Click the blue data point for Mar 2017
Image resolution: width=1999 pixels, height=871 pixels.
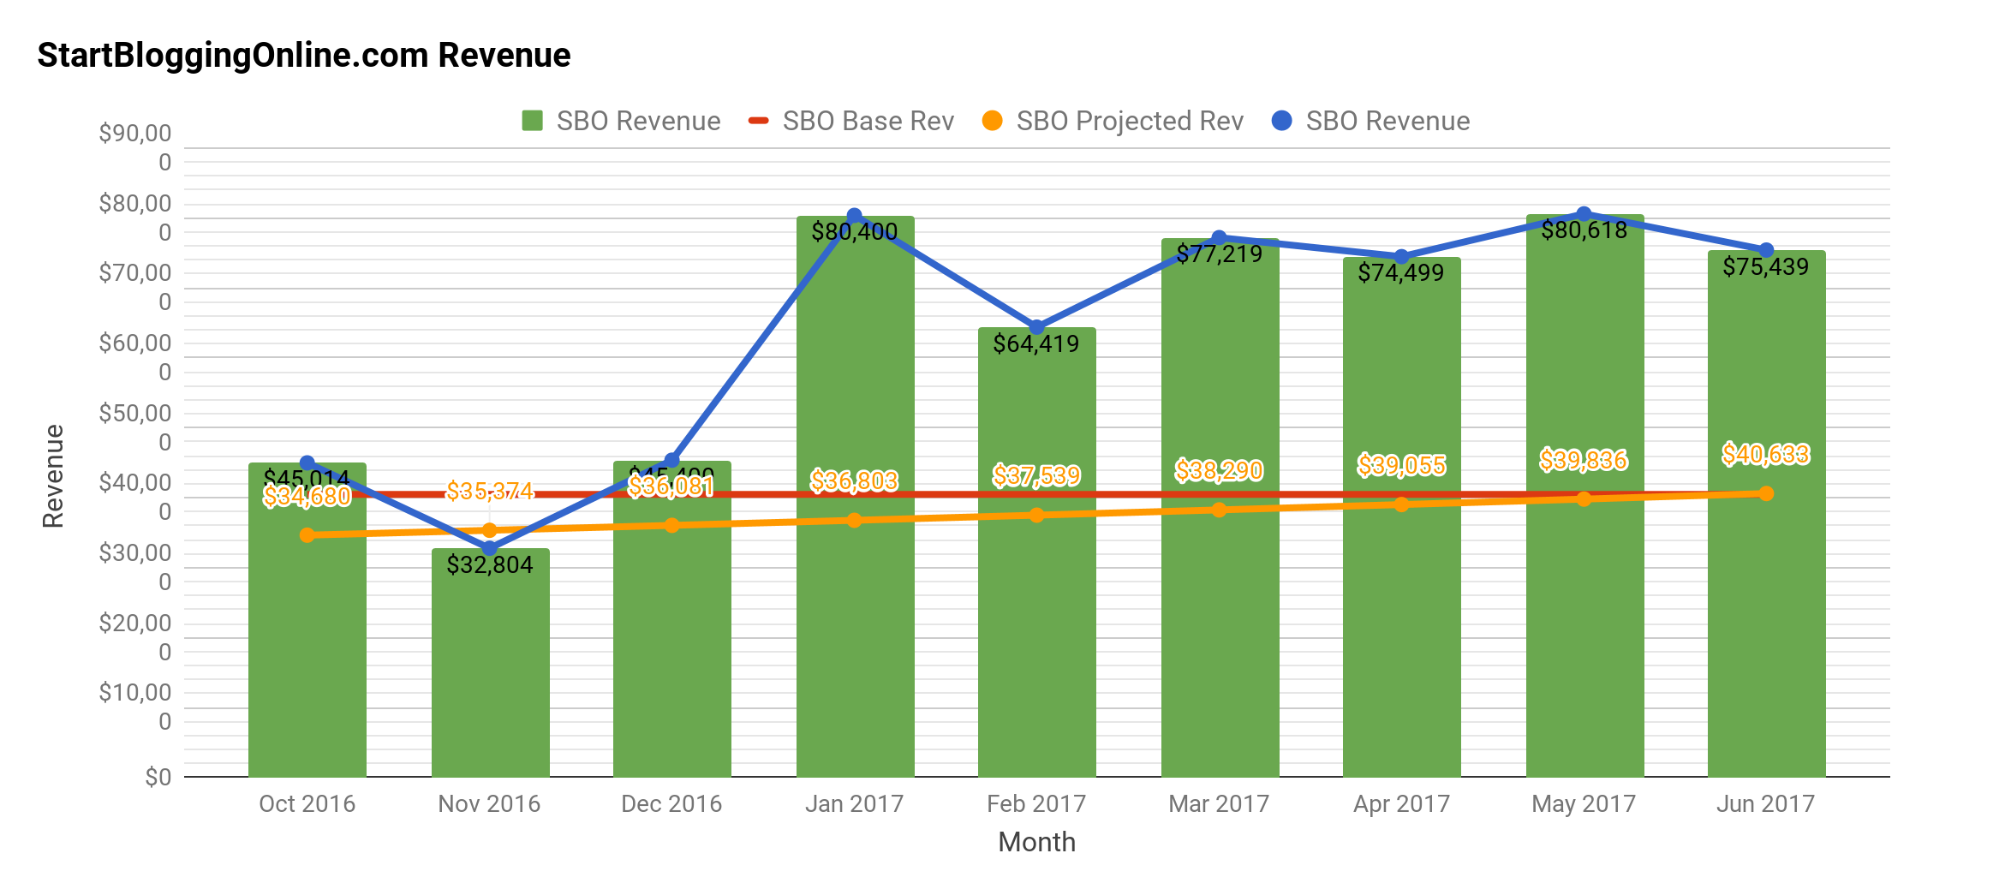tap(1219, 238)
